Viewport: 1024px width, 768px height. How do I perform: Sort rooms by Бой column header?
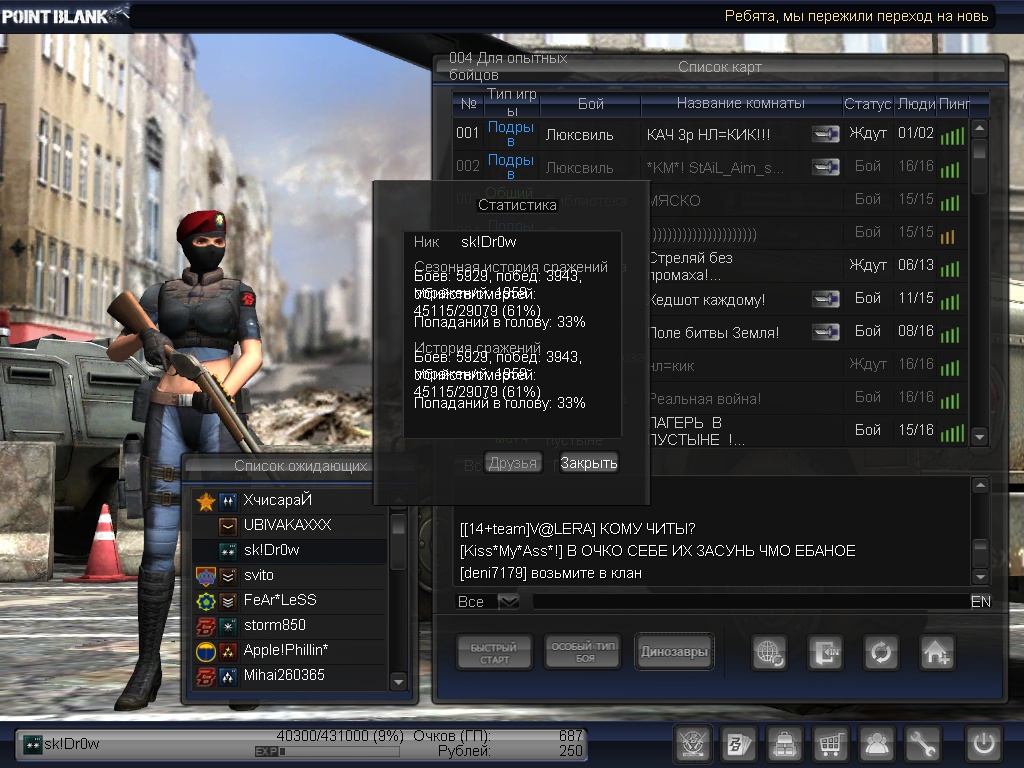click(590, 103)
